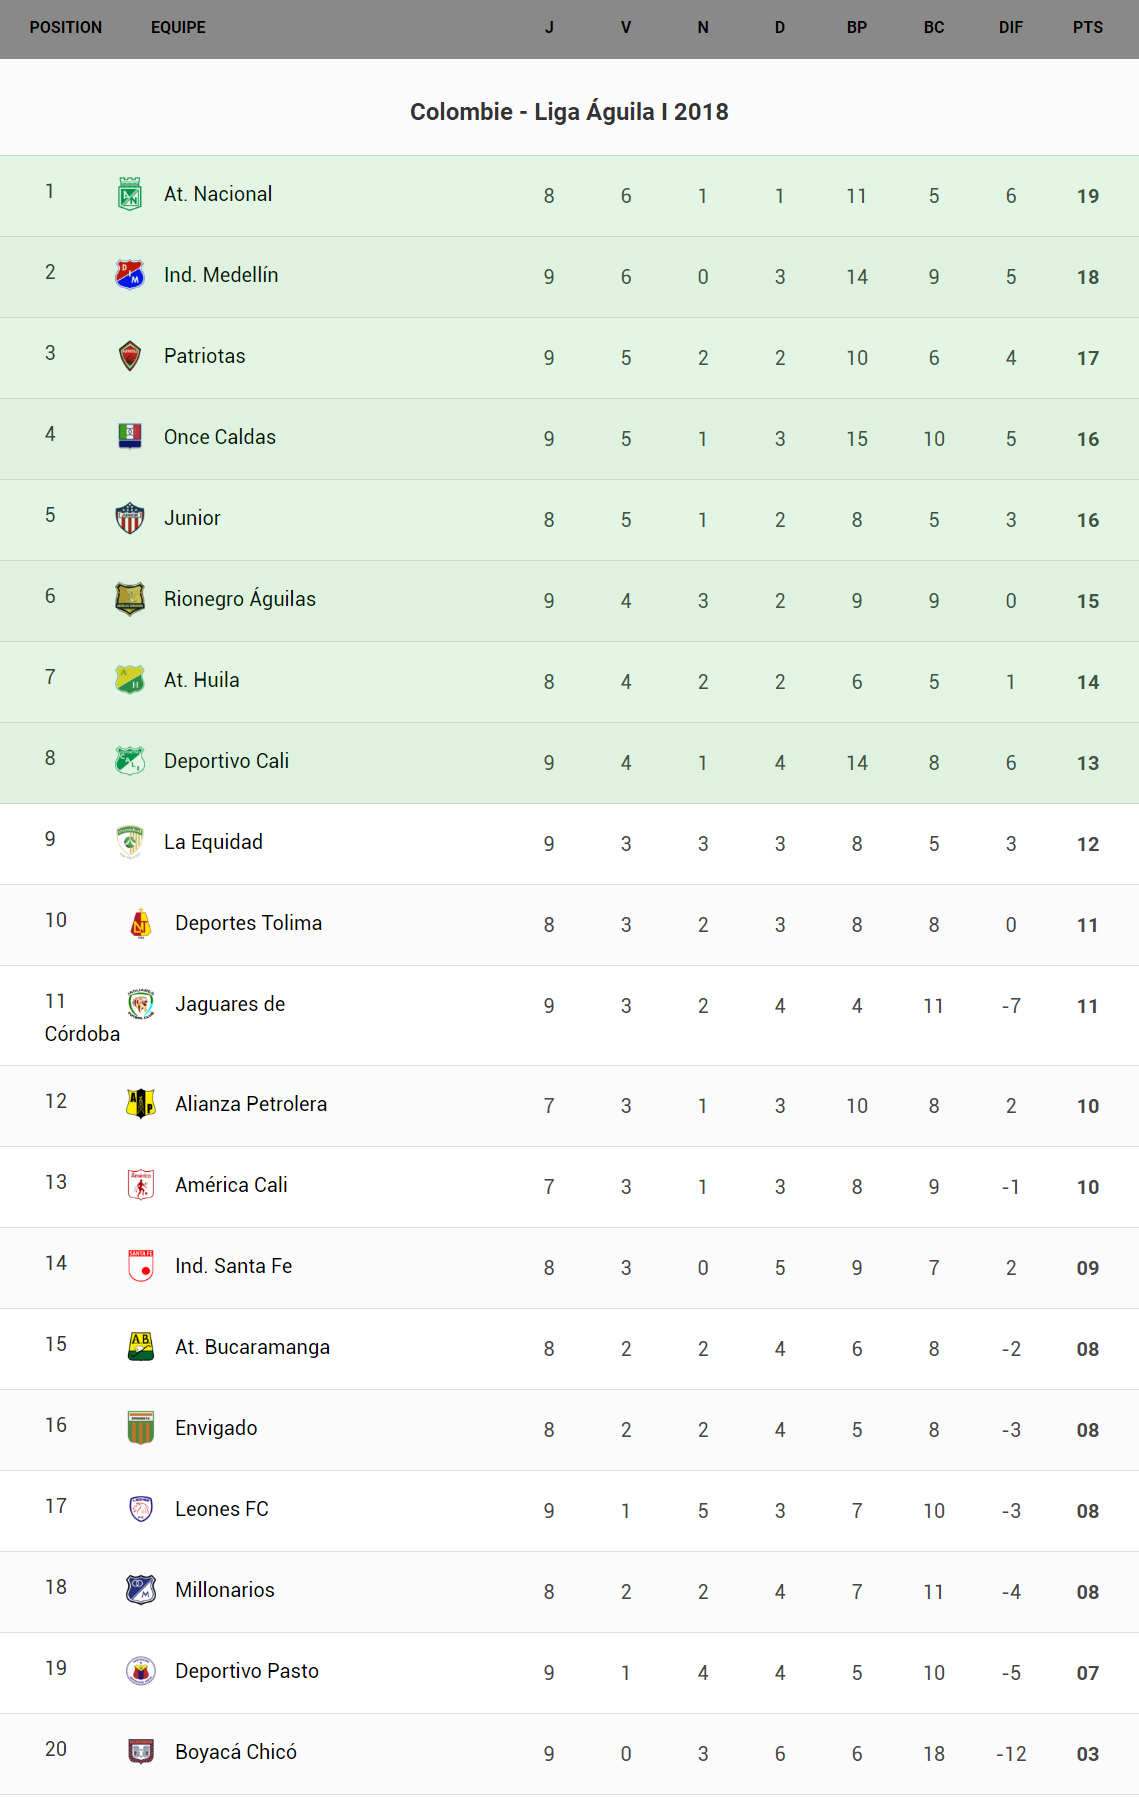Click the At. Nacional club crest
This screenshot has height=1799, width=1139.
(130, 194)
